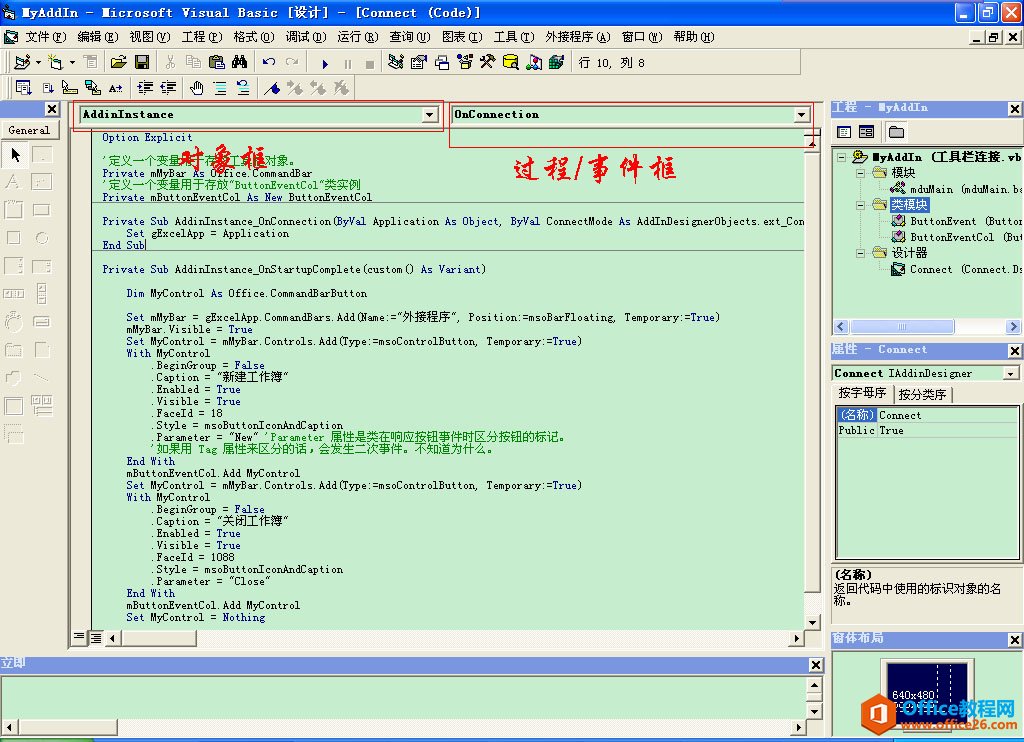Collapse the MyAddIn project root node
The height and width of the screenshot is (742, 1024).
pos(842,157)
